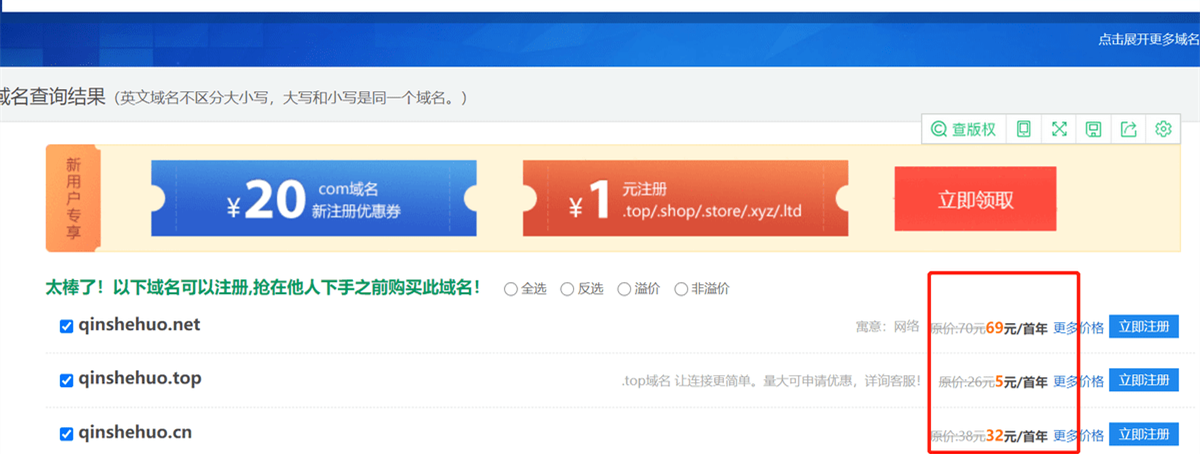Click the qinshehuo.top domain name text
Viewport: 1200px width, 454px height.
140,378
